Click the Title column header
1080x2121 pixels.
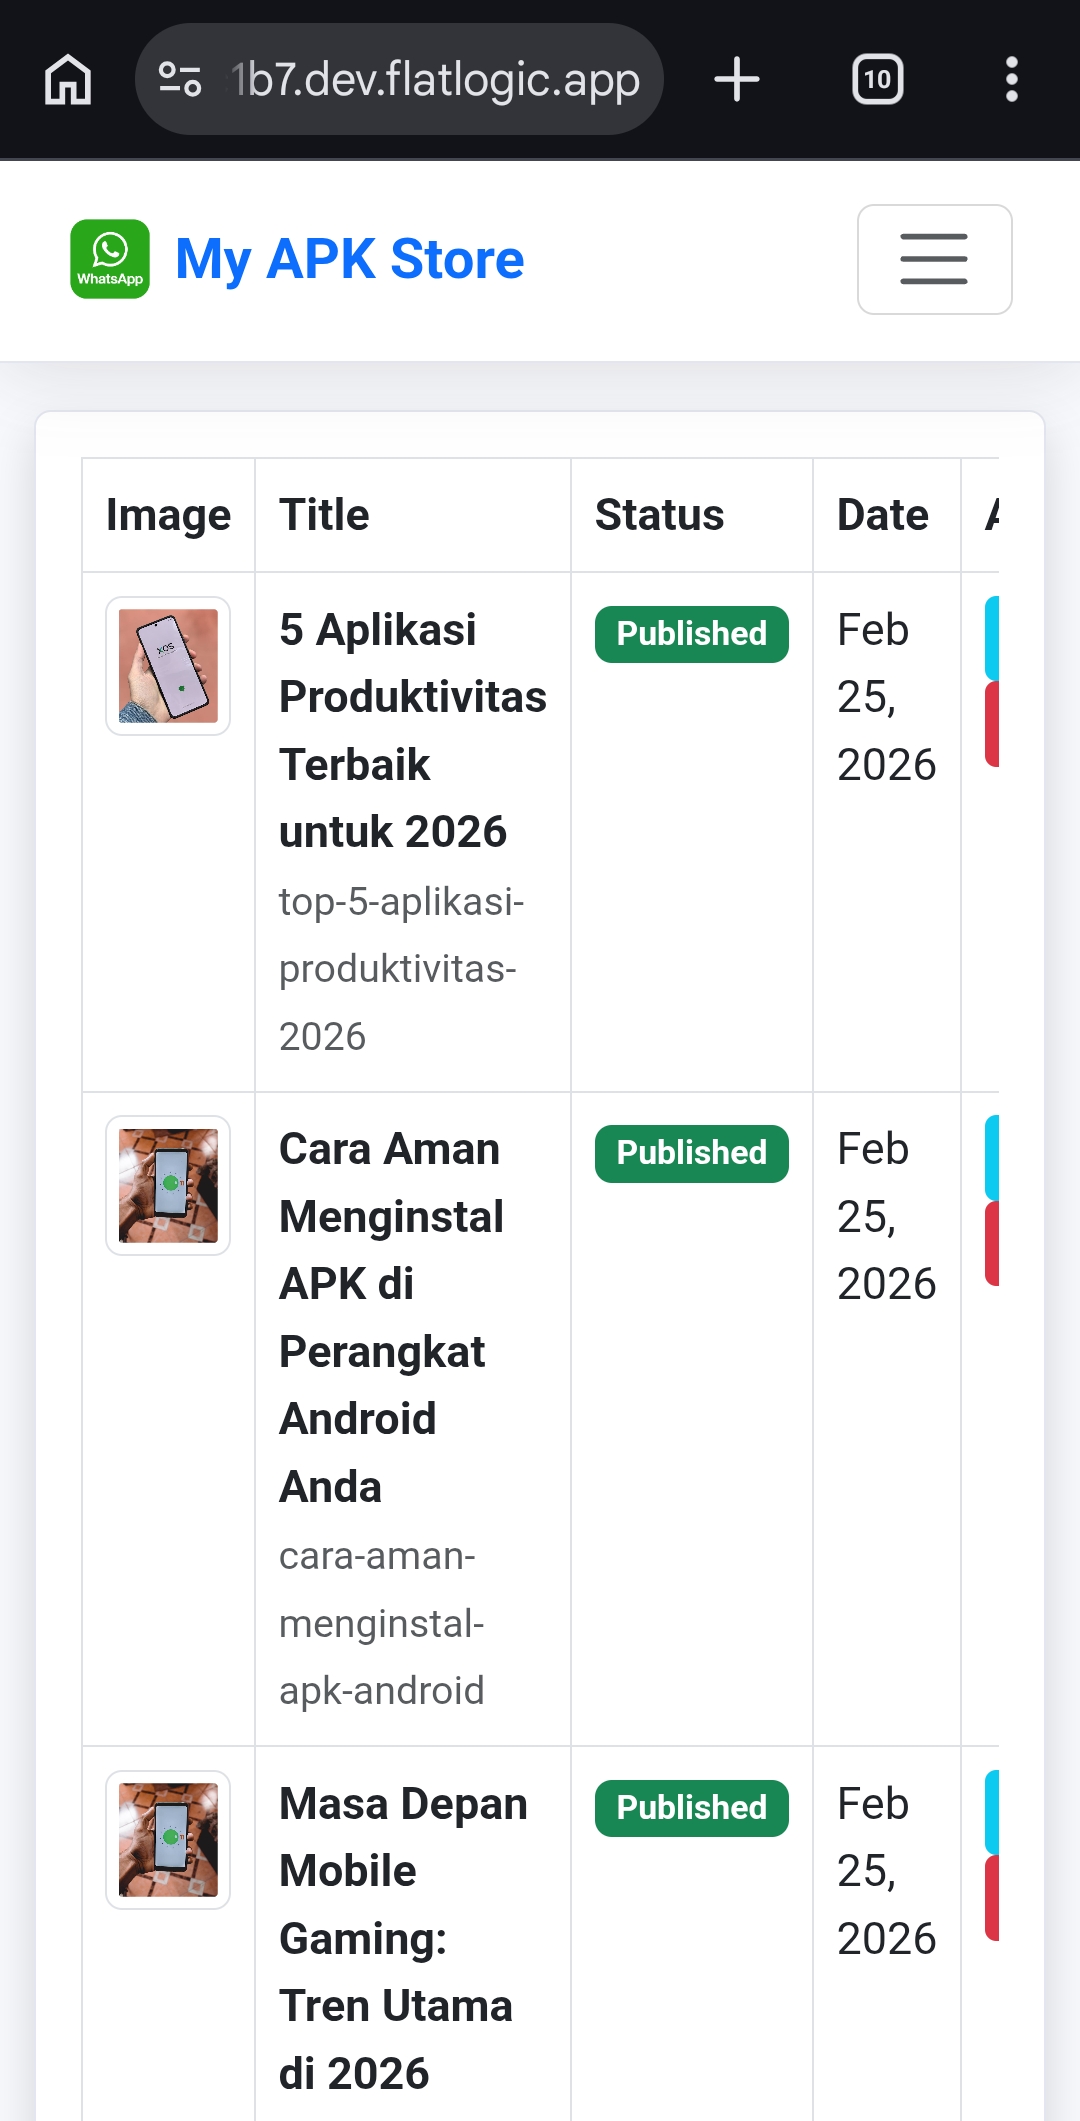324,515
